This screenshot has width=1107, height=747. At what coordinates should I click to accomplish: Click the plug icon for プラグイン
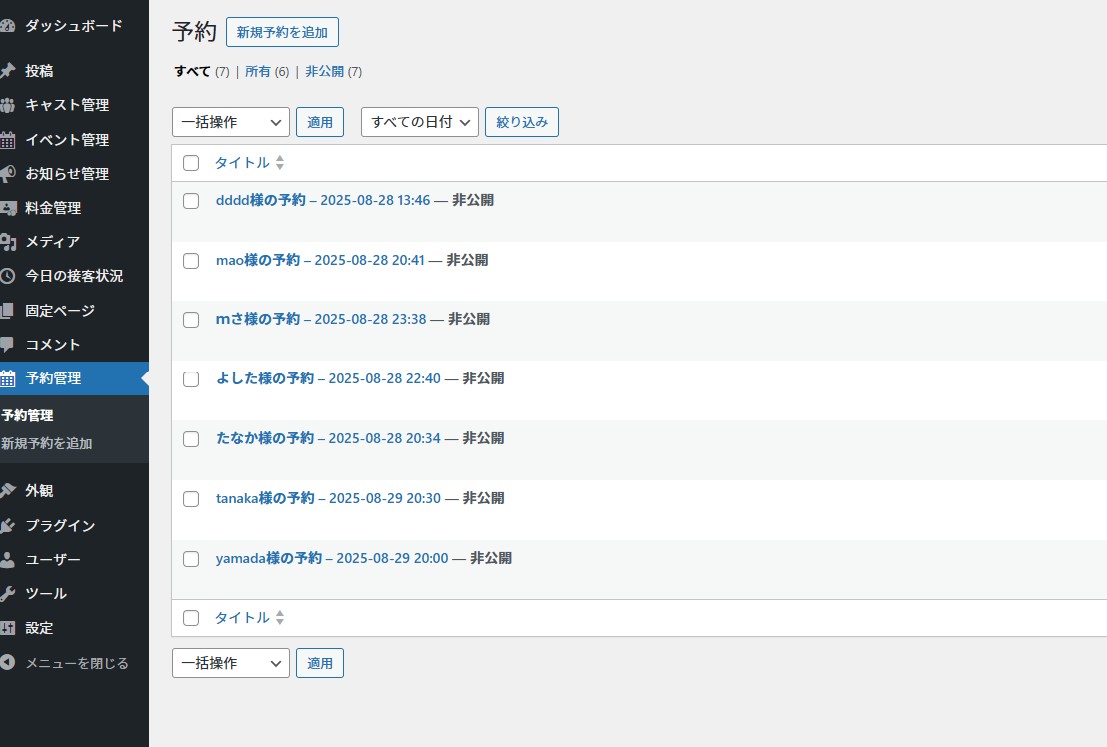tap(8, 526)
